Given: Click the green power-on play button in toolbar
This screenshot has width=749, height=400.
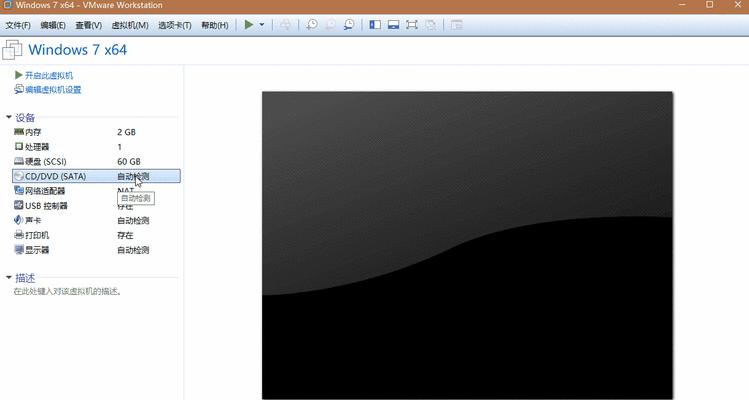Looking at the screenshot, I should coord(249,24).
